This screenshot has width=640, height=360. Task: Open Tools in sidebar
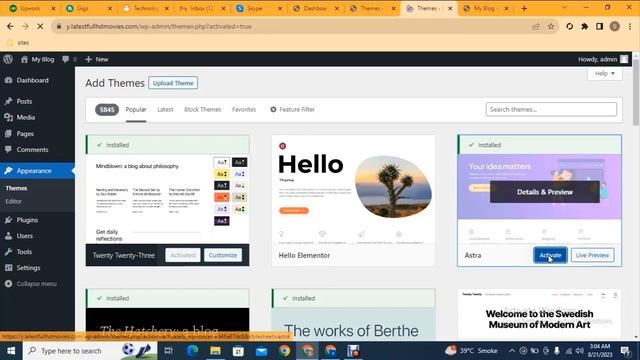[24, 252]
